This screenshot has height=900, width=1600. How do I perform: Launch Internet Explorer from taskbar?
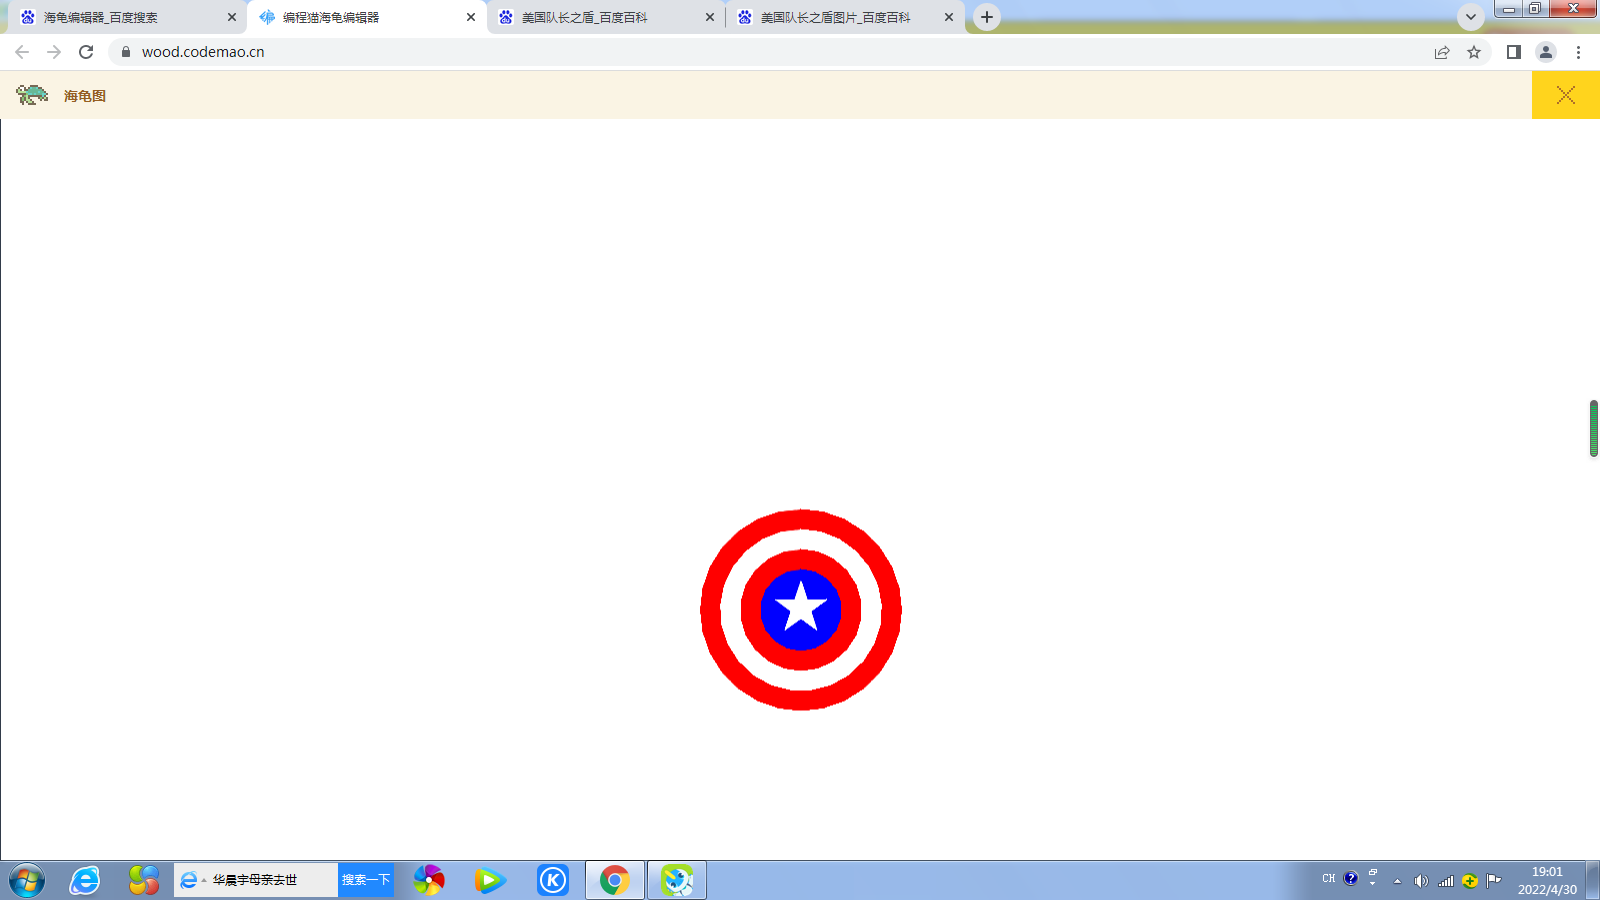point(85,880)
